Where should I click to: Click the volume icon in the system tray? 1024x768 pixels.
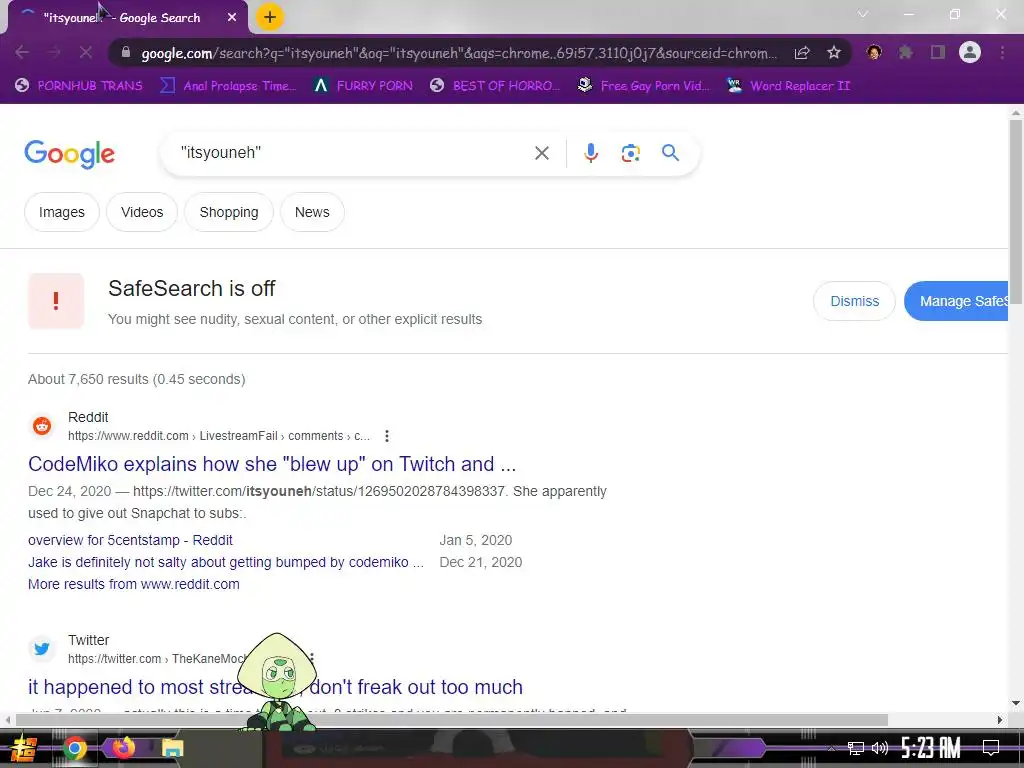coord(880,748)
